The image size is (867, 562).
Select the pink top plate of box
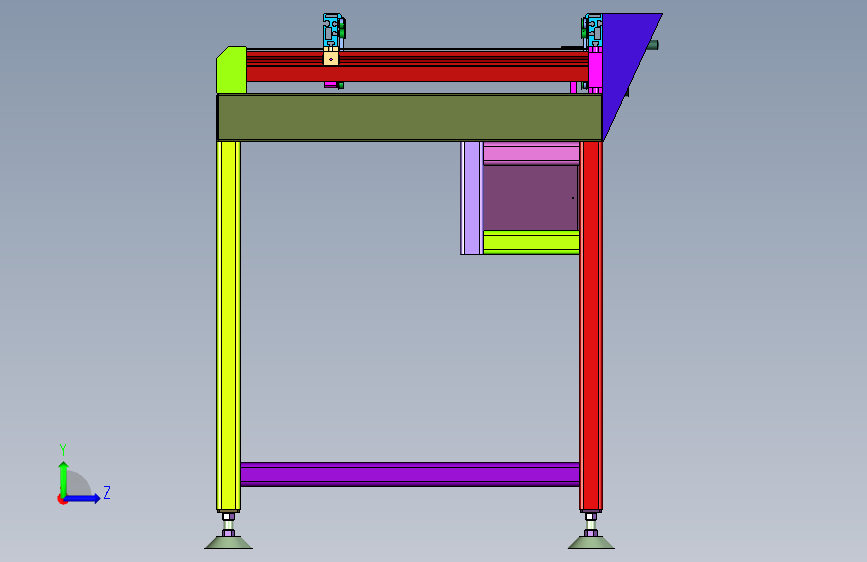531,153
